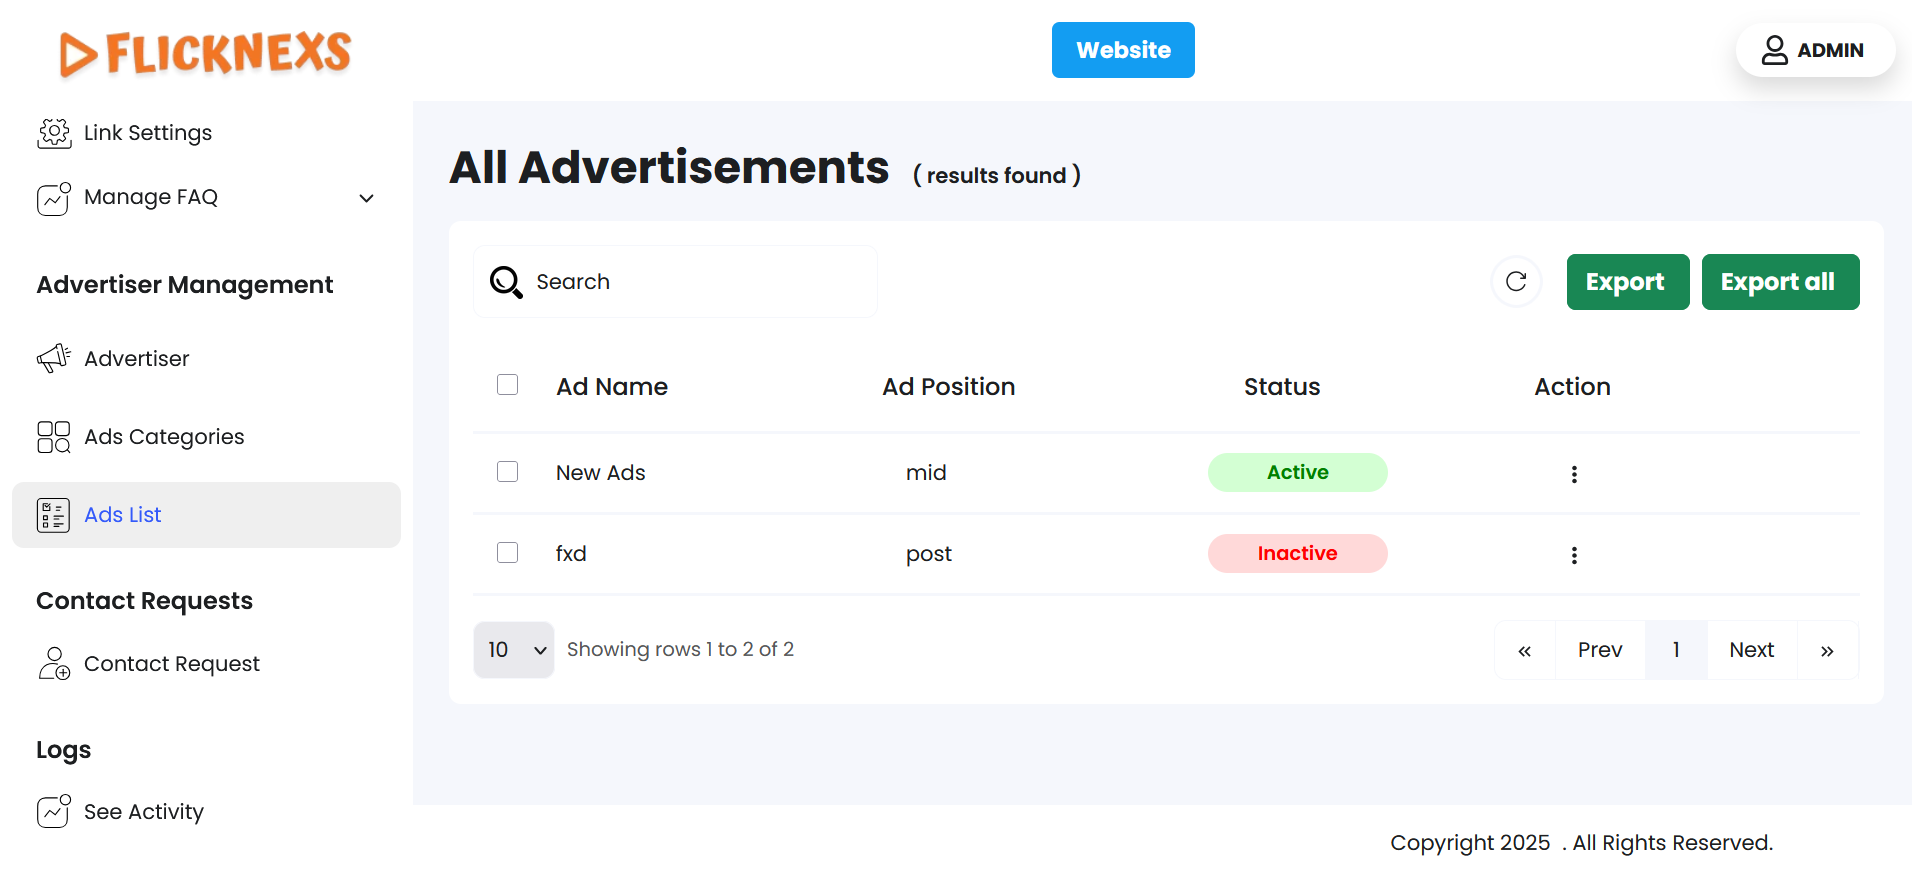
Task: Check the New Ads row checkbox
Action: click(x=508, y=471)
